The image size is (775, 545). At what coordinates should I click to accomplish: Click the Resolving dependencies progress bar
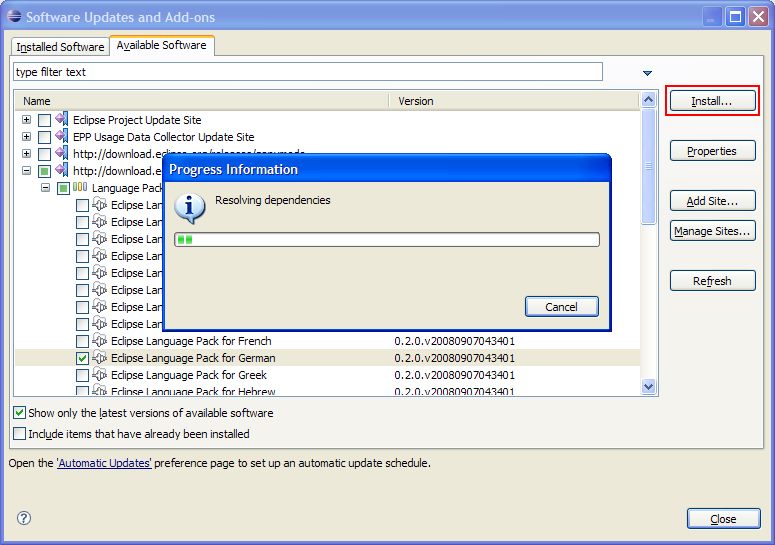pos(387,240)
